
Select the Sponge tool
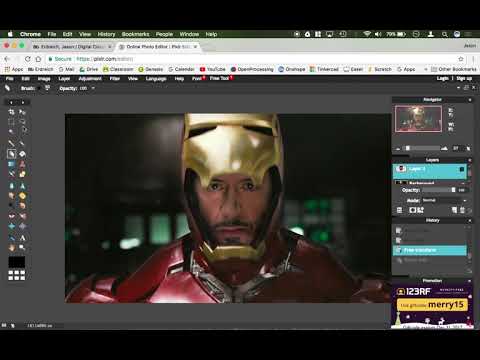pos(22,196)
